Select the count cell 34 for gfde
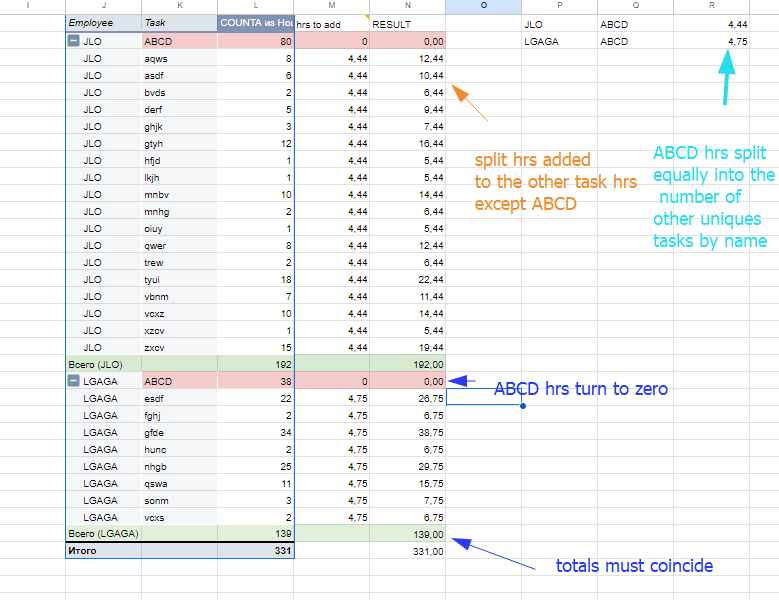779x600 pixels. point(255,432)
